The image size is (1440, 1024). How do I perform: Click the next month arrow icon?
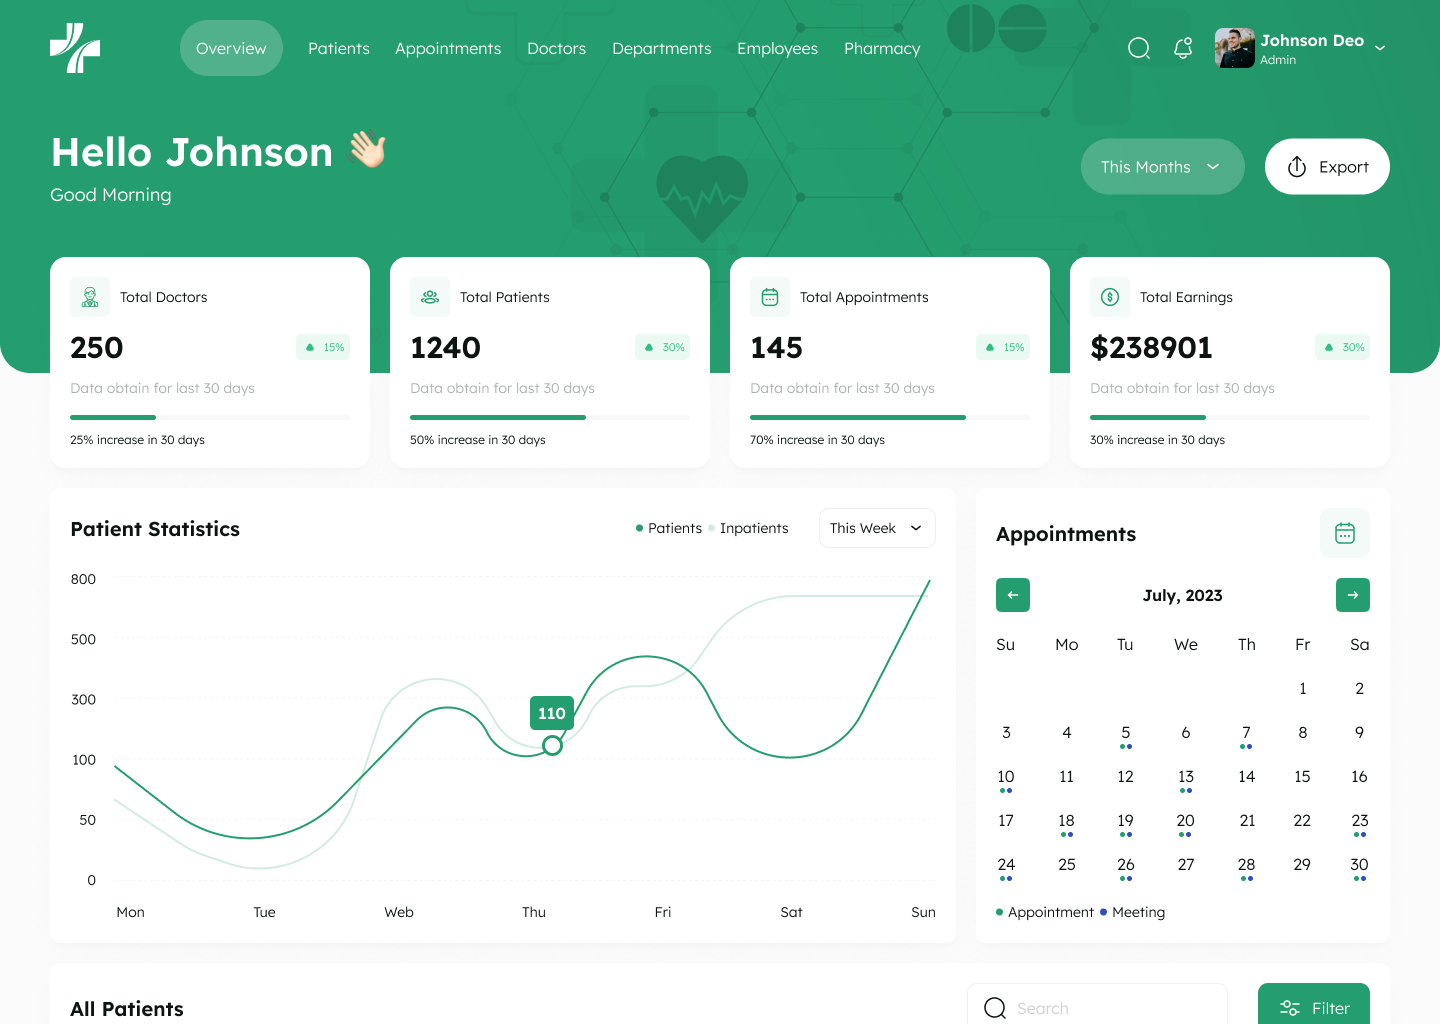[1352, 595]
